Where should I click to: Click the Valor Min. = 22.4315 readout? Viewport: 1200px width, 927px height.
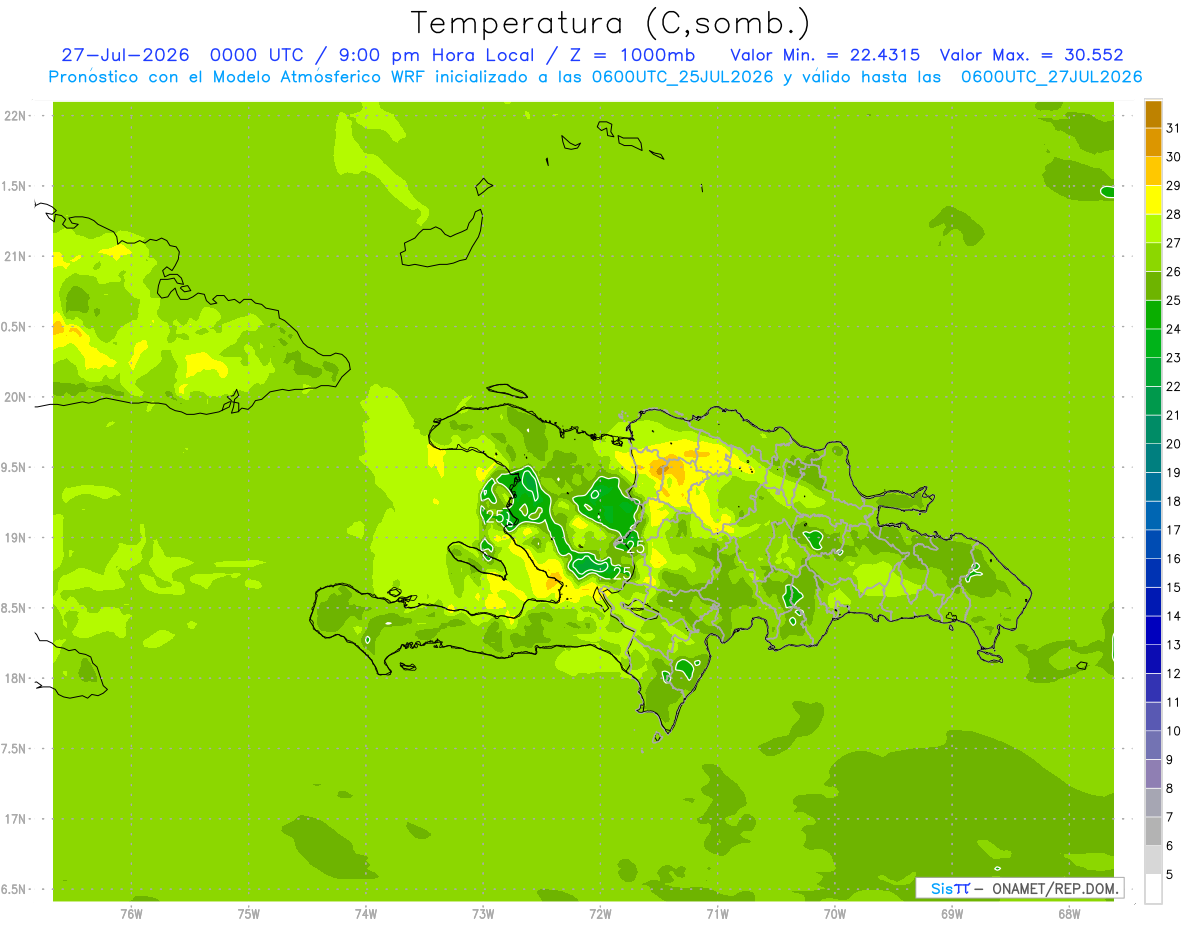826,55
